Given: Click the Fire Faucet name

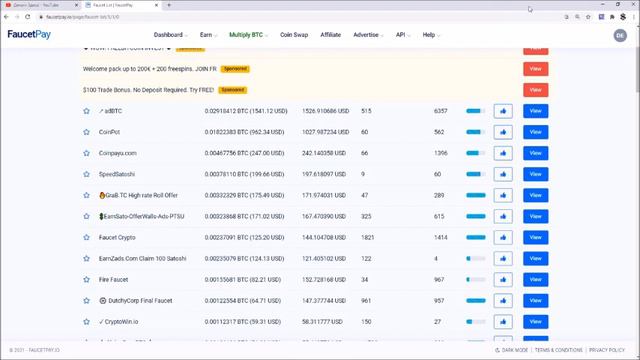Looking at the screenshot, I should coord(113,280).
